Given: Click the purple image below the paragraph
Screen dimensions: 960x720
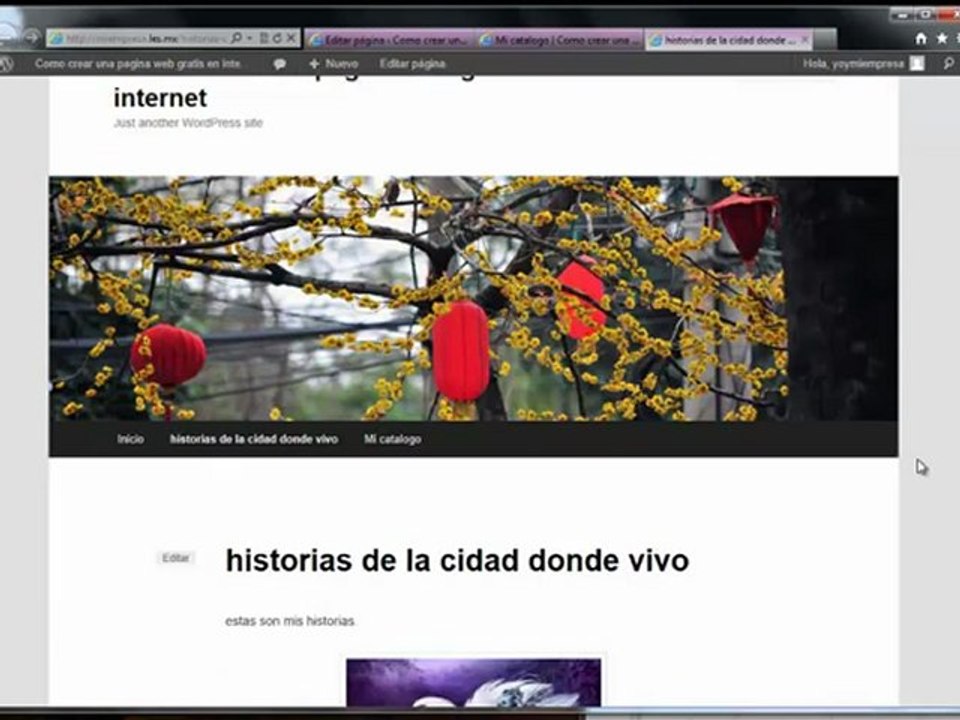Looking at the screenshot, I should coord(473,683).
